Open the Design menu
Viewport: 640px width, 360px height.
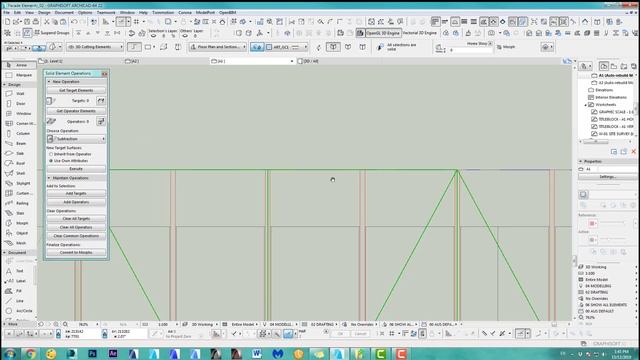click(44, 13)
